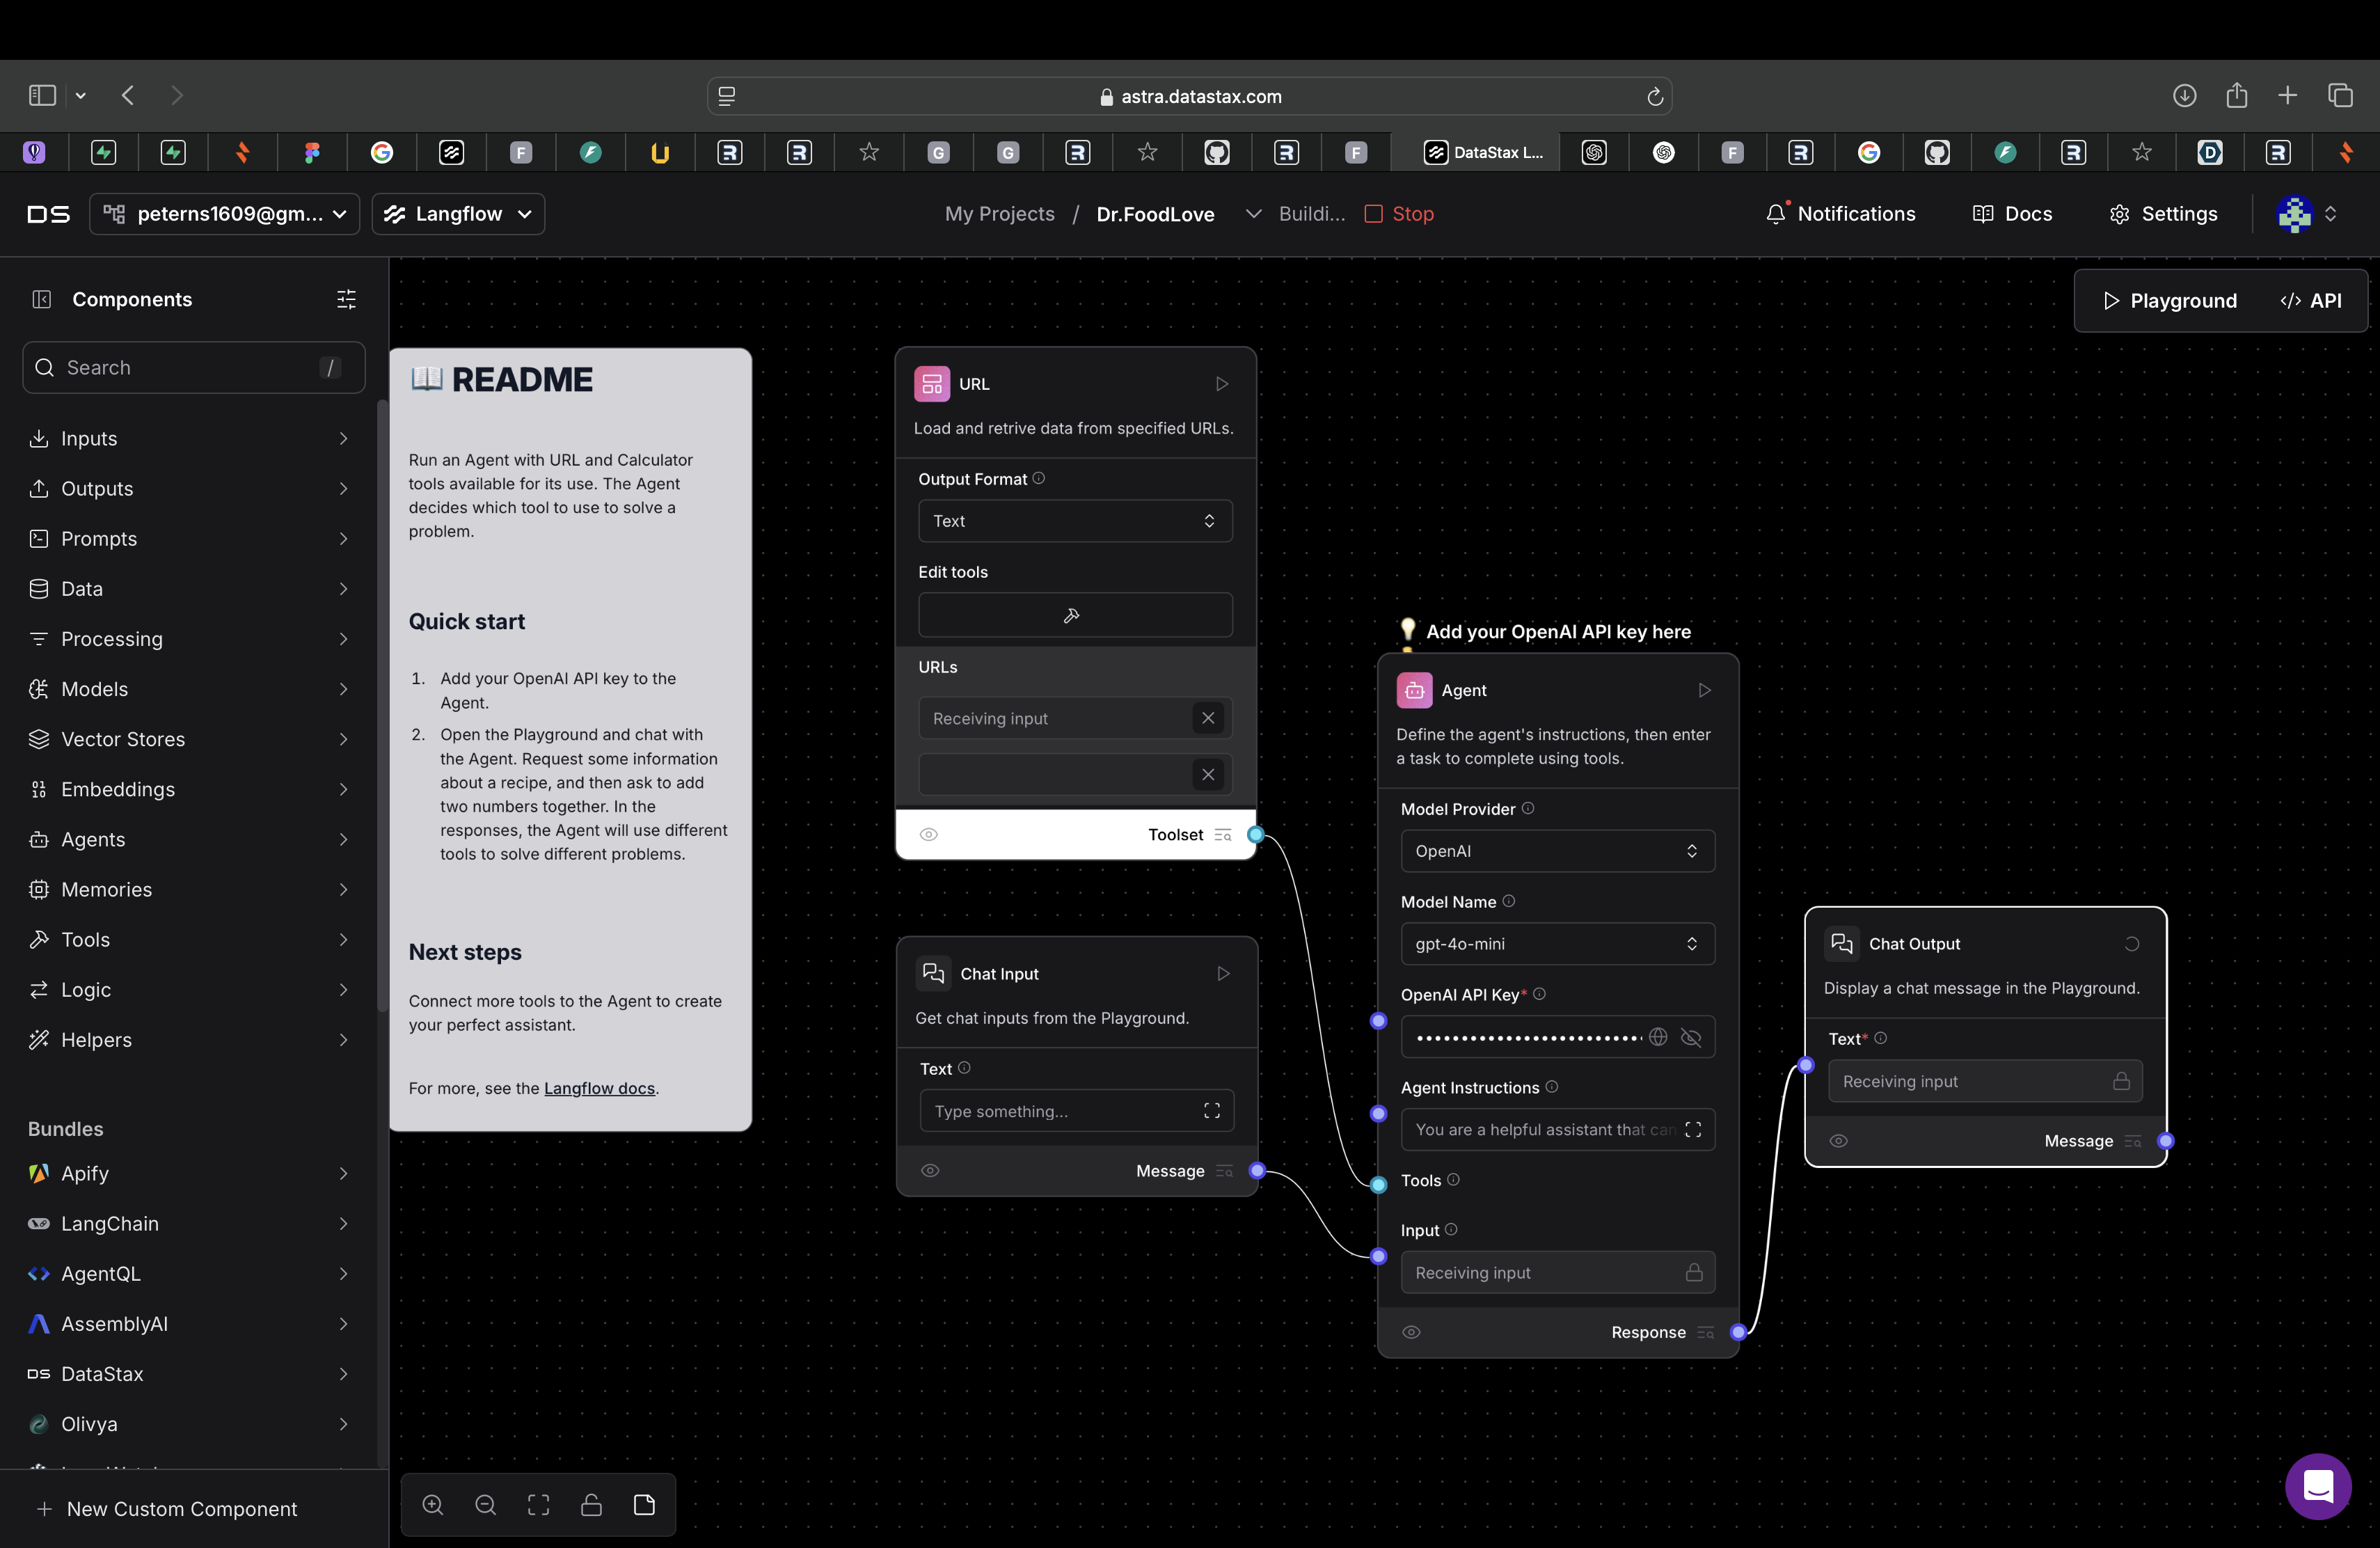The image size is (2380, 1548).
Task: Run the URL component play icon
Action: 1221,384
